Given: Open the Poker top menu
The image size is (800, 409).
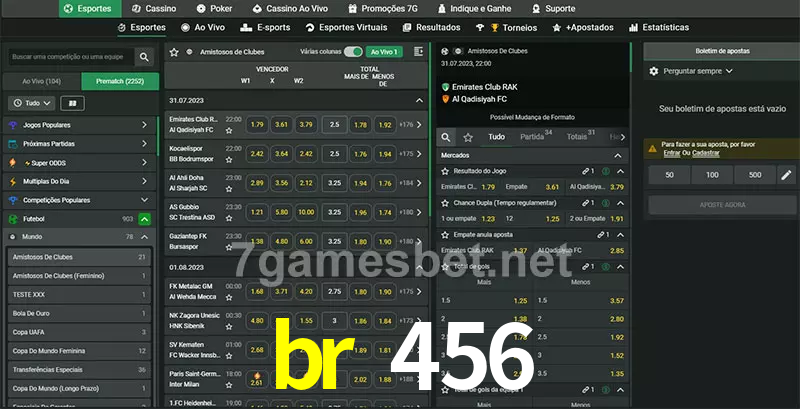Looking at the screenshot, I should [214, 9].
